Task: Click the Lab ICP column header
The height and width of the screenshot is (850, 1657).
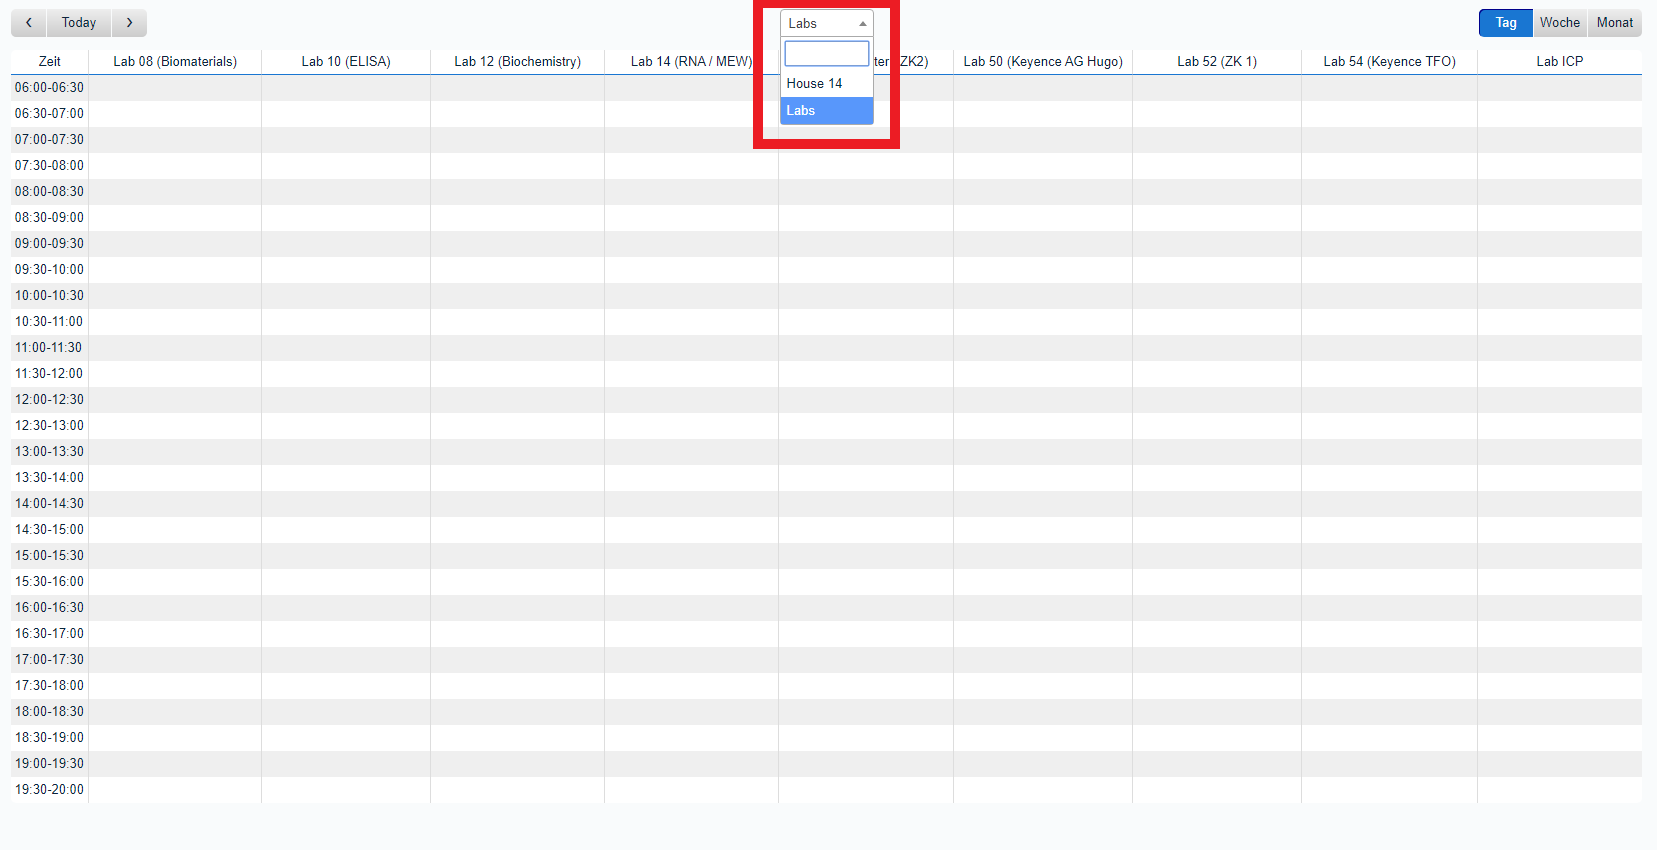Action: [1559, 61]
